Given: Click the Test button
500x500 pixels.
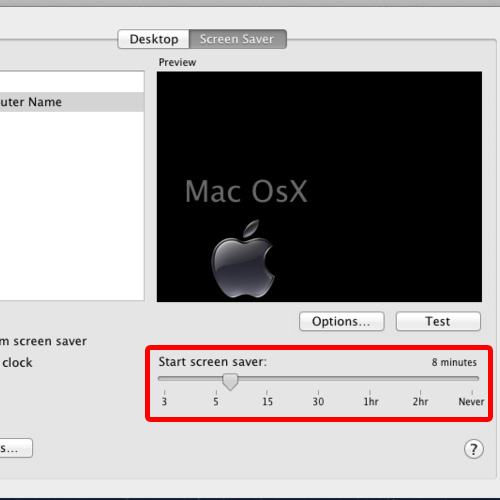Looking at the screenshot, I should click(438, 321).
